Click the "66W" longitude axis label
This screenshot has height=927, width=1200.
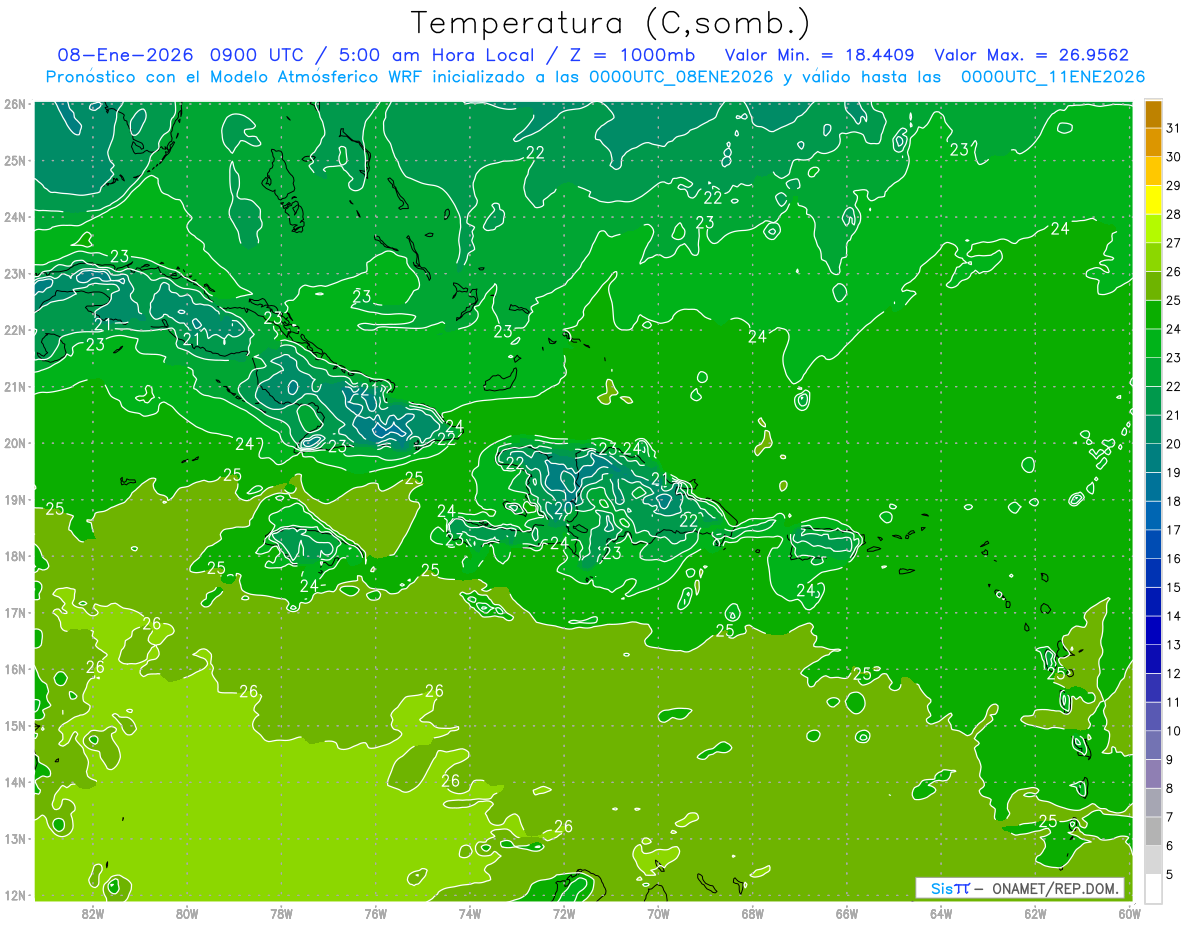[x=847, y=912]
